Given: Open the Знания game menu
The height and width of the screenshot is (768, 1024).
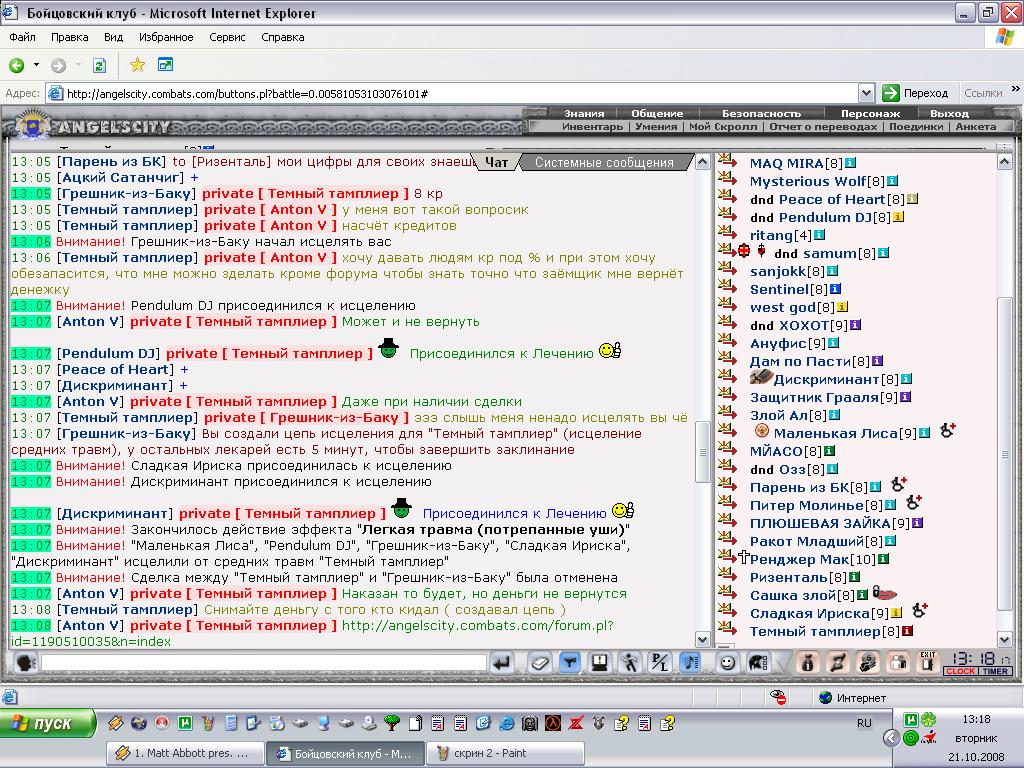Looking at the screenshot, I should (584, 114).
